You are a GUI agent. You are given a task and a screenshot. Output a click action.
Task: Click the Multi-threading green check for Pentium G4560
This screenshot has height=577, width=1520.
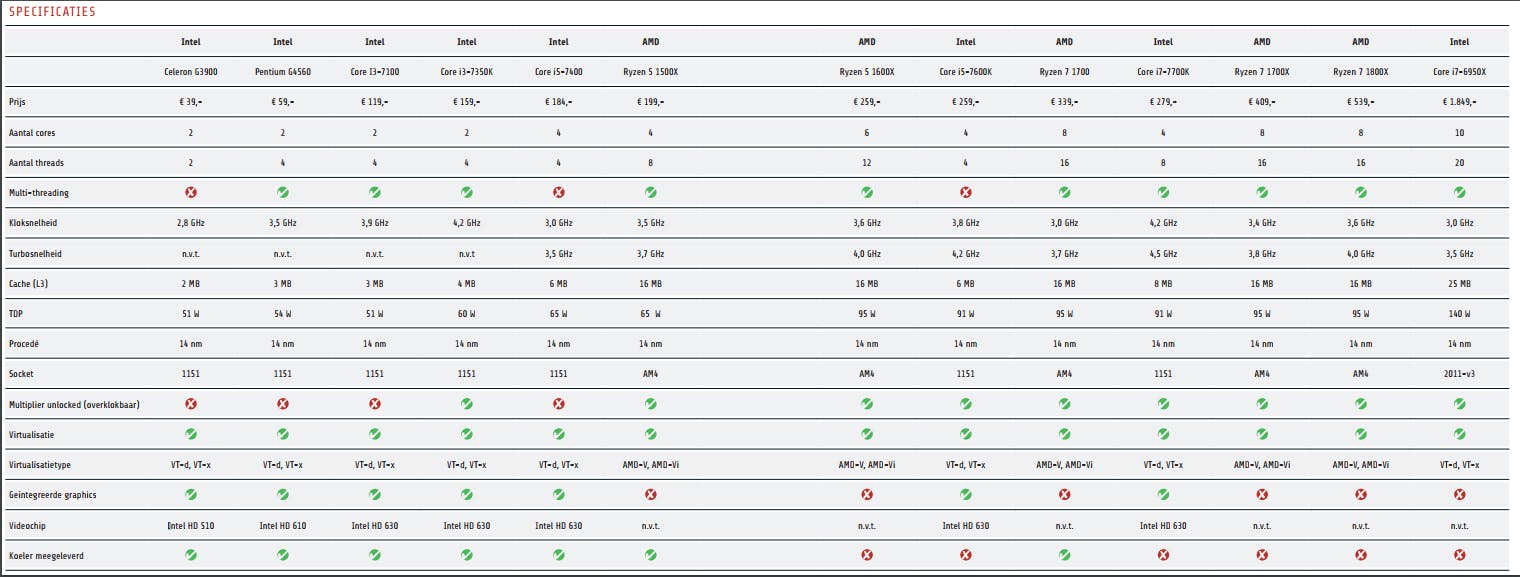click(283, 192)
